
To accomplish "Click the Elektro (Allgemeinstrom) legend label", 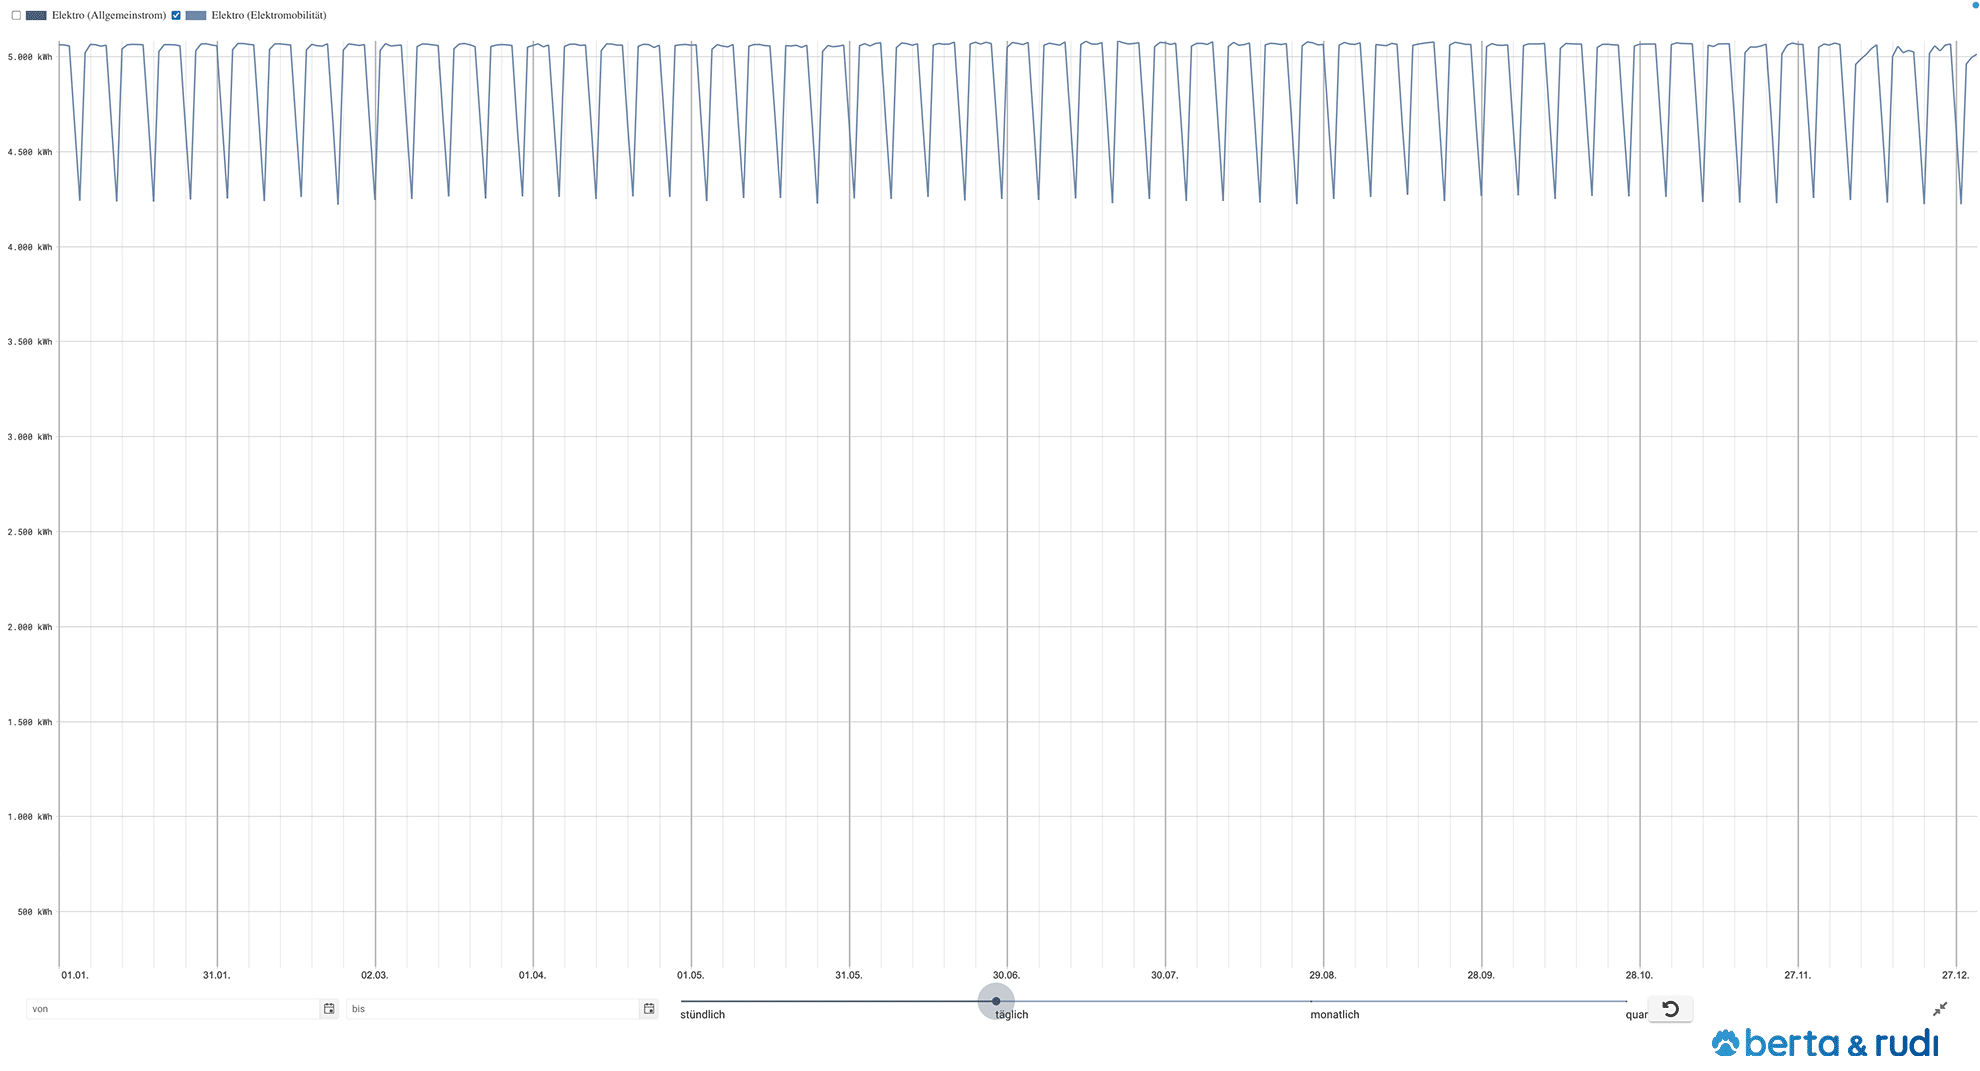I will click(x=109, y=15).
